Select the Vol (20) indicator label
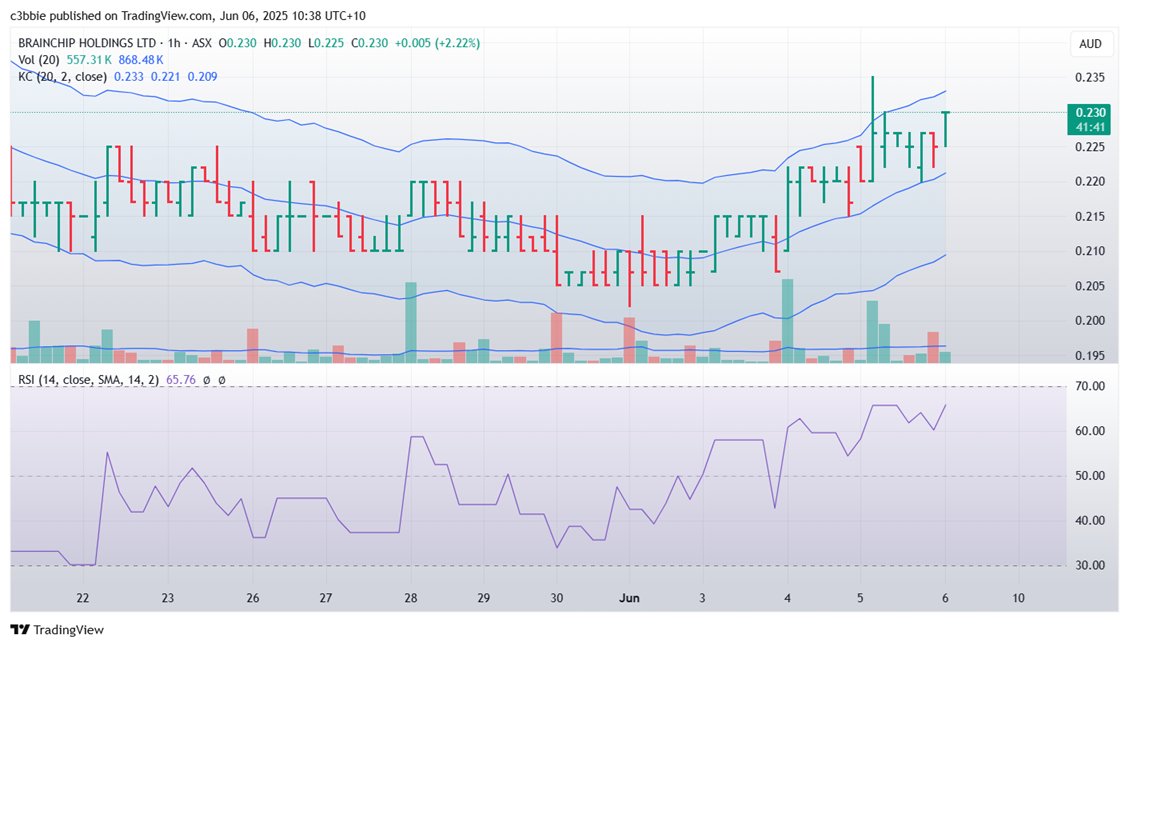 coord(38,60)
